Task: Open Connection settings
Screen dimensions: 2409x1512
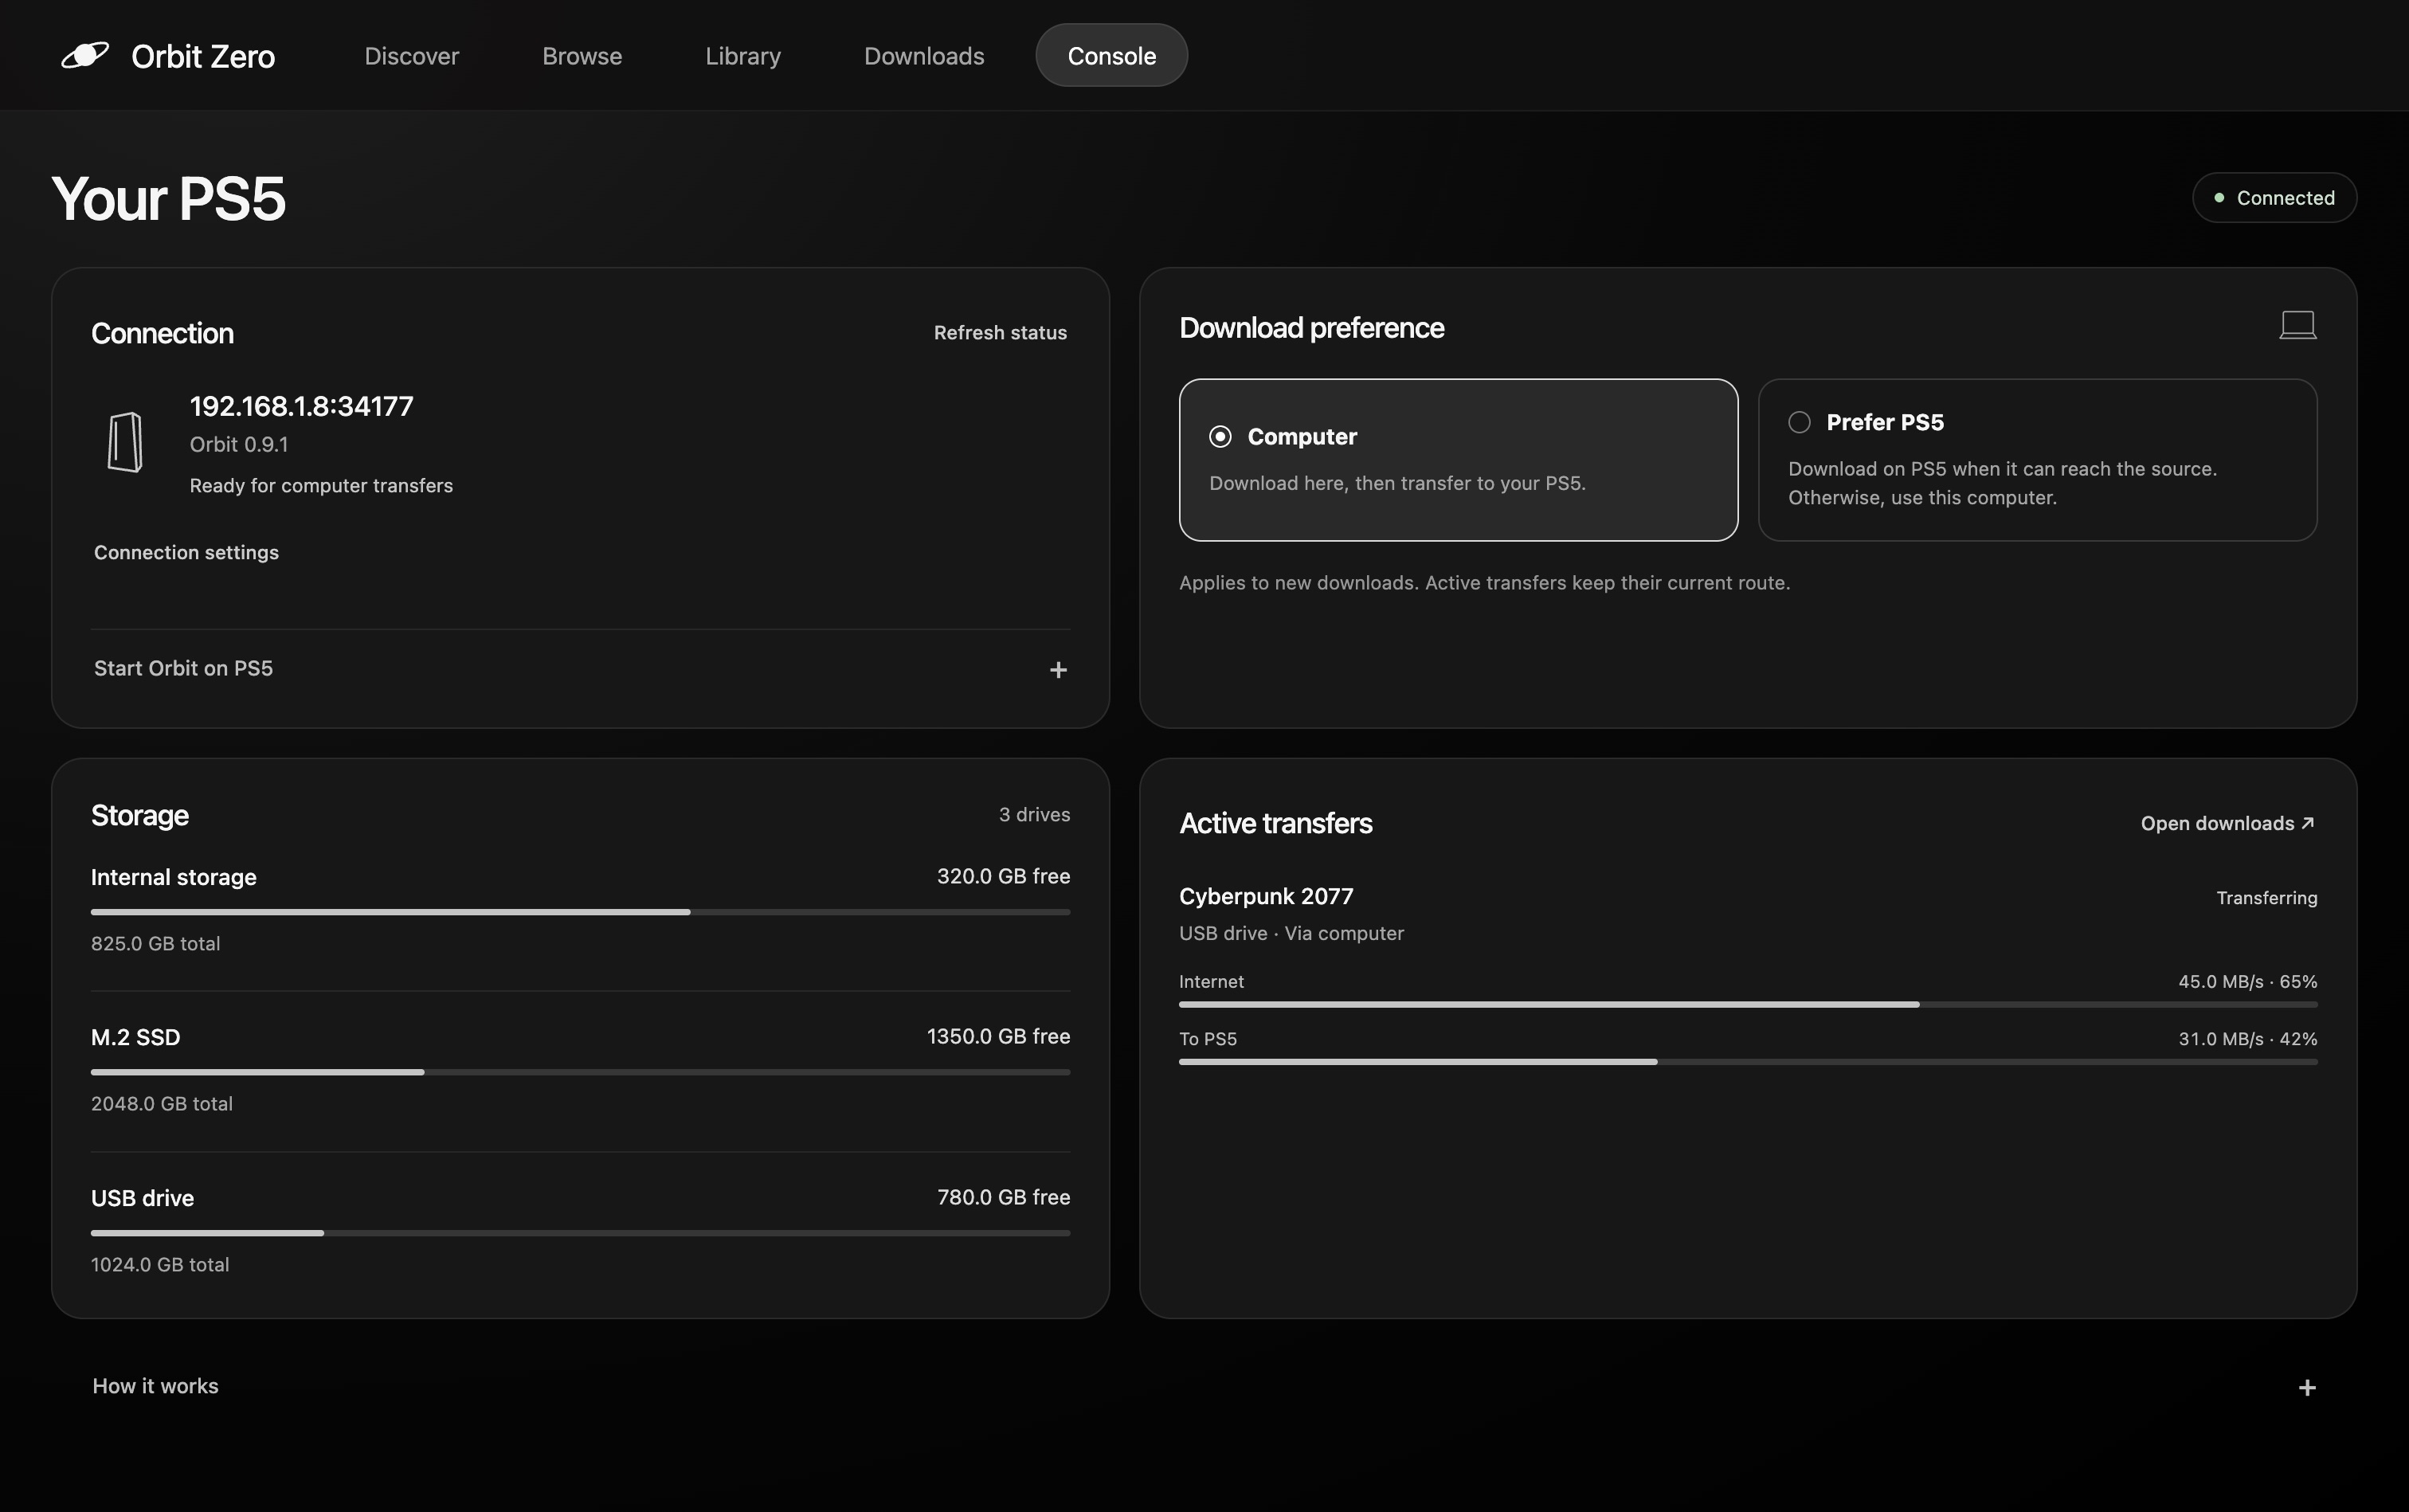Action: 186,553
